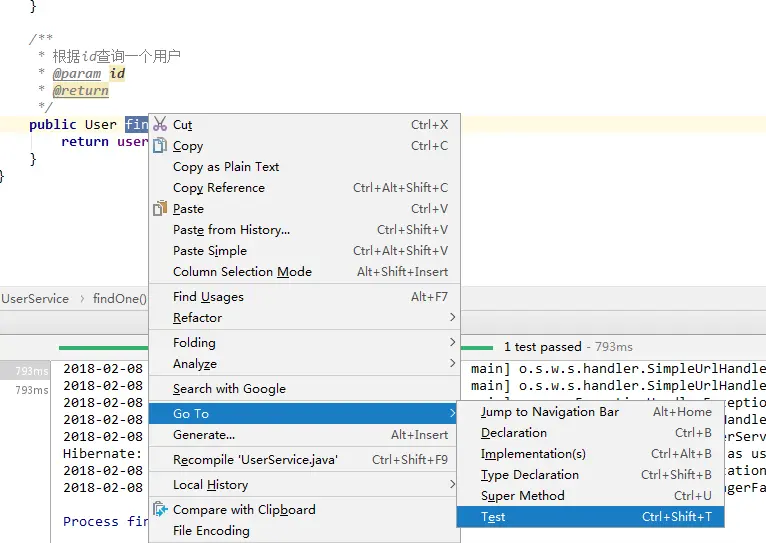Select Paste Simple option
Image resolution: width=766 pixels, height=543 pixels.
tap(305, 251)
